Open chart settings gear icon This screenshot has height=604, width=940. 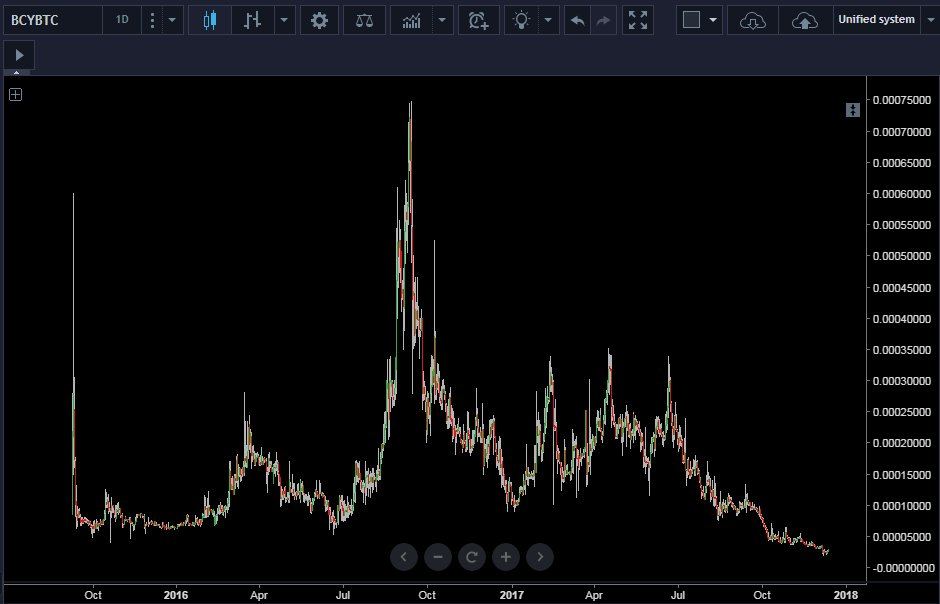320,20
